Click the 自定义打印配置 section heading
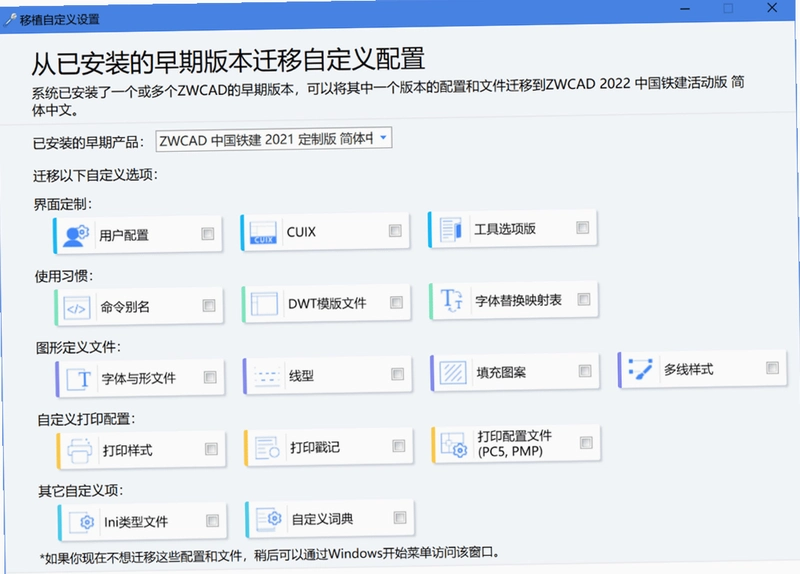The width and height of the screenshot is (800, 574). [86, 420]
